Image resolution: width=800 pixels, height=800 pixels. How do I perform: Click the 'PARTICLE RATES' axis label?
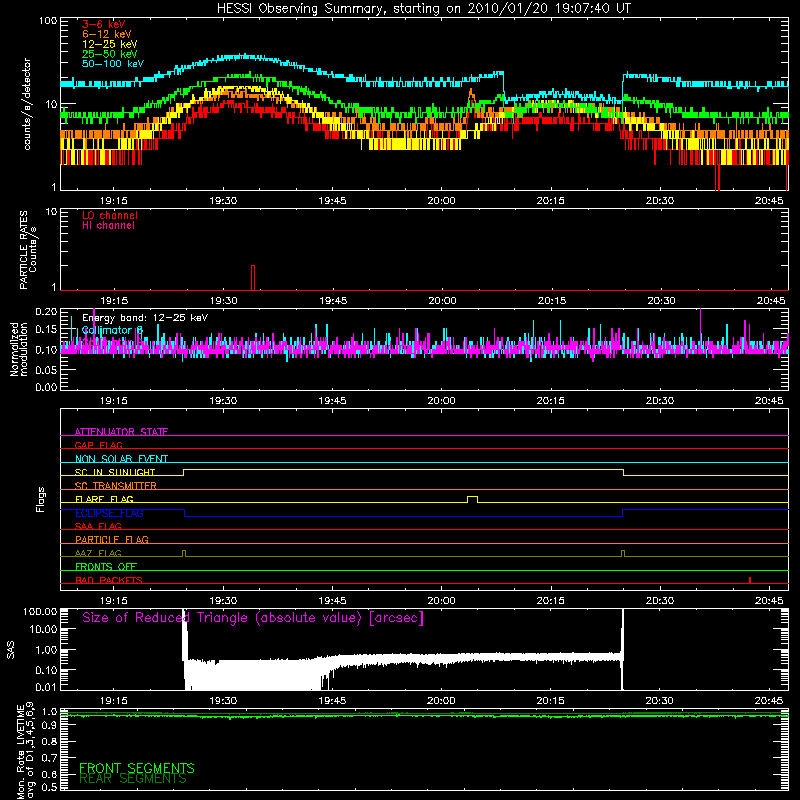tap(23, 250)
